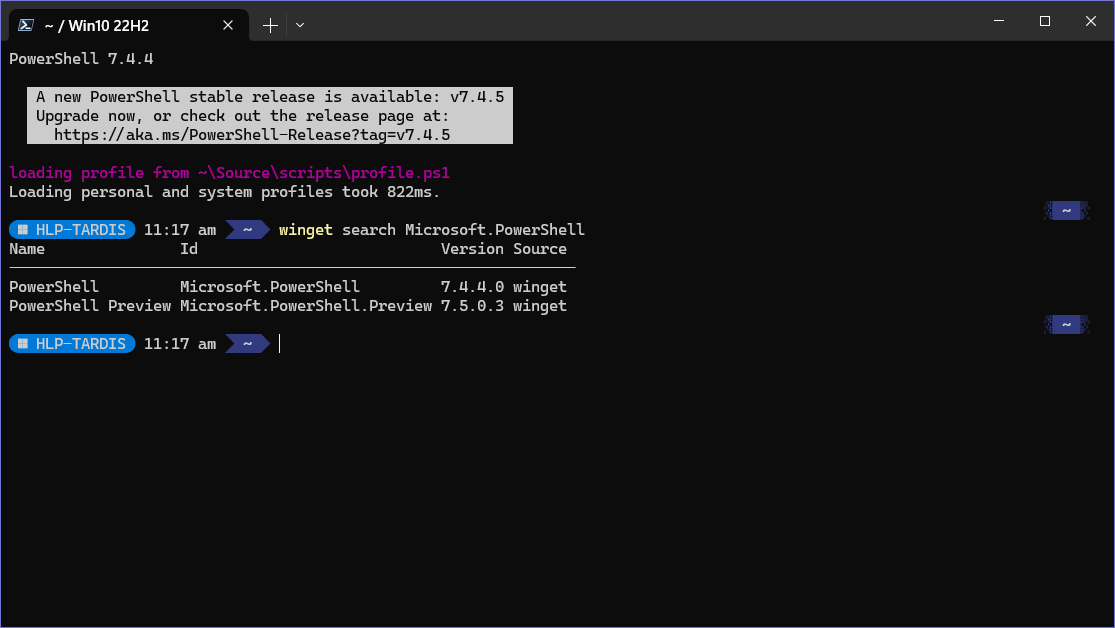
Task: Click the first '11:17 am' timestamp
Action: point(180,230)
